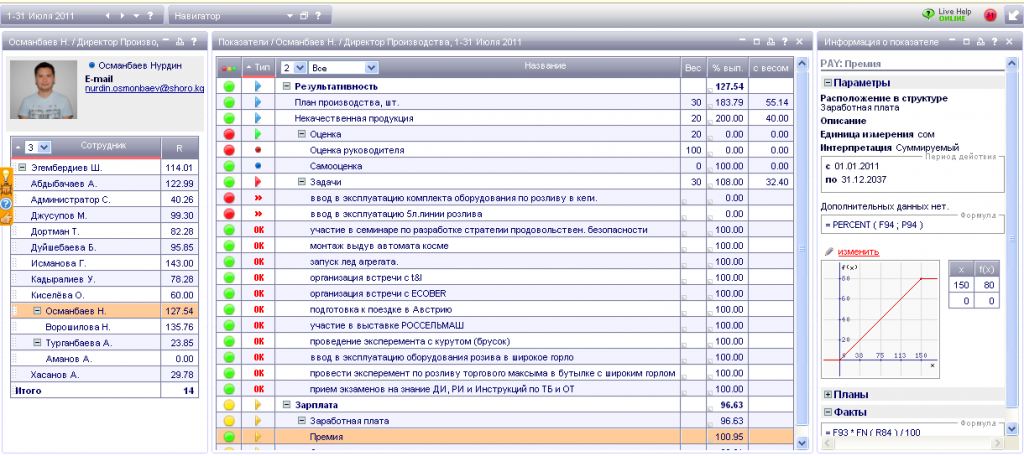The image size is (1024, 456).
Task: Collapse Турганбаева А. tree node
Action: [x=37, y=343]
